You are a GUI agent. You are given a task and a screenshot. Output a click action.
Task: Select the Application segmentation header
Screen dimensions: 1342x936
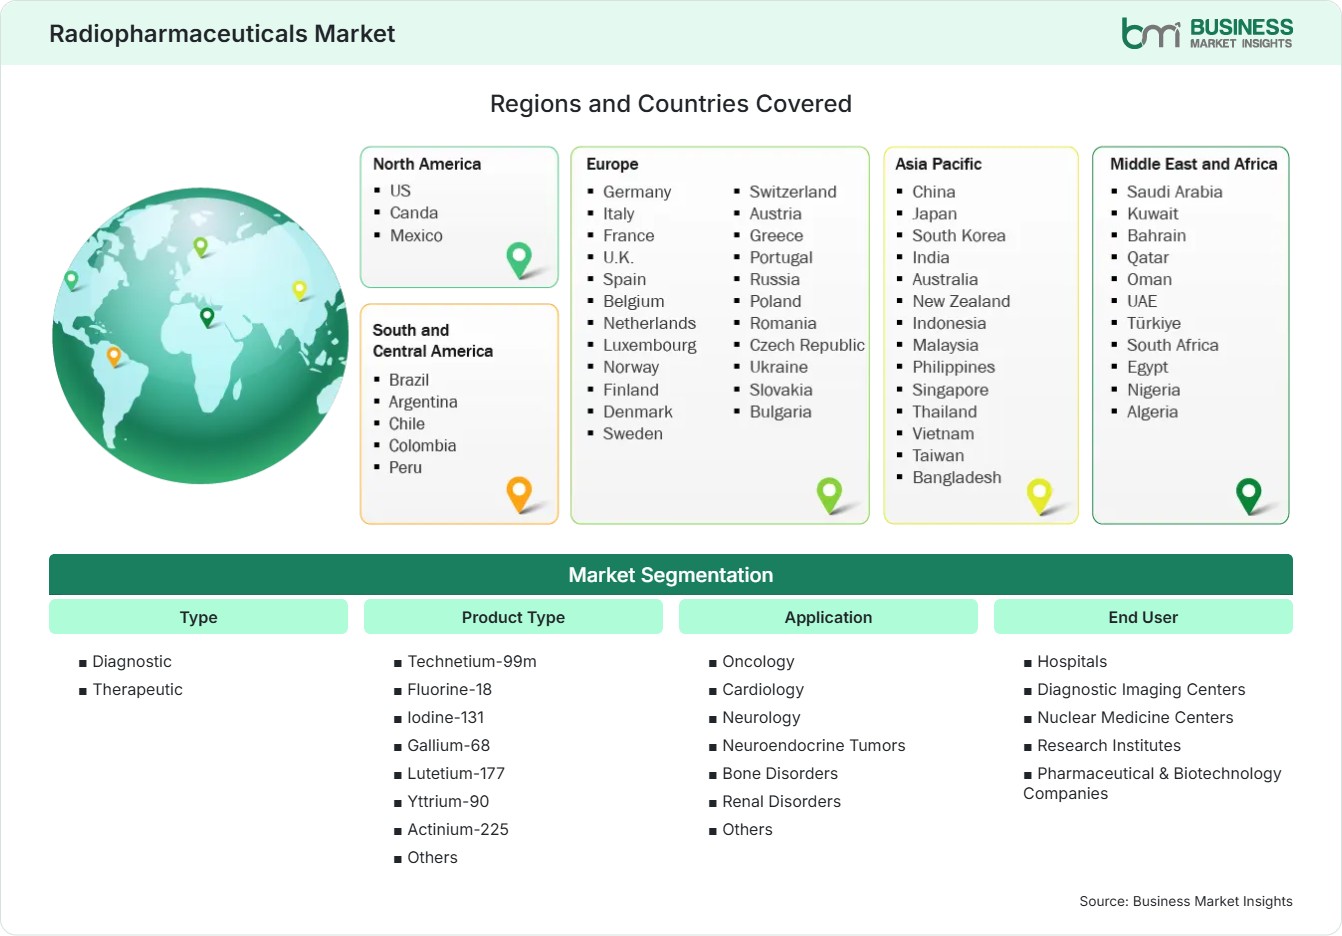click(x=828, y=617)
